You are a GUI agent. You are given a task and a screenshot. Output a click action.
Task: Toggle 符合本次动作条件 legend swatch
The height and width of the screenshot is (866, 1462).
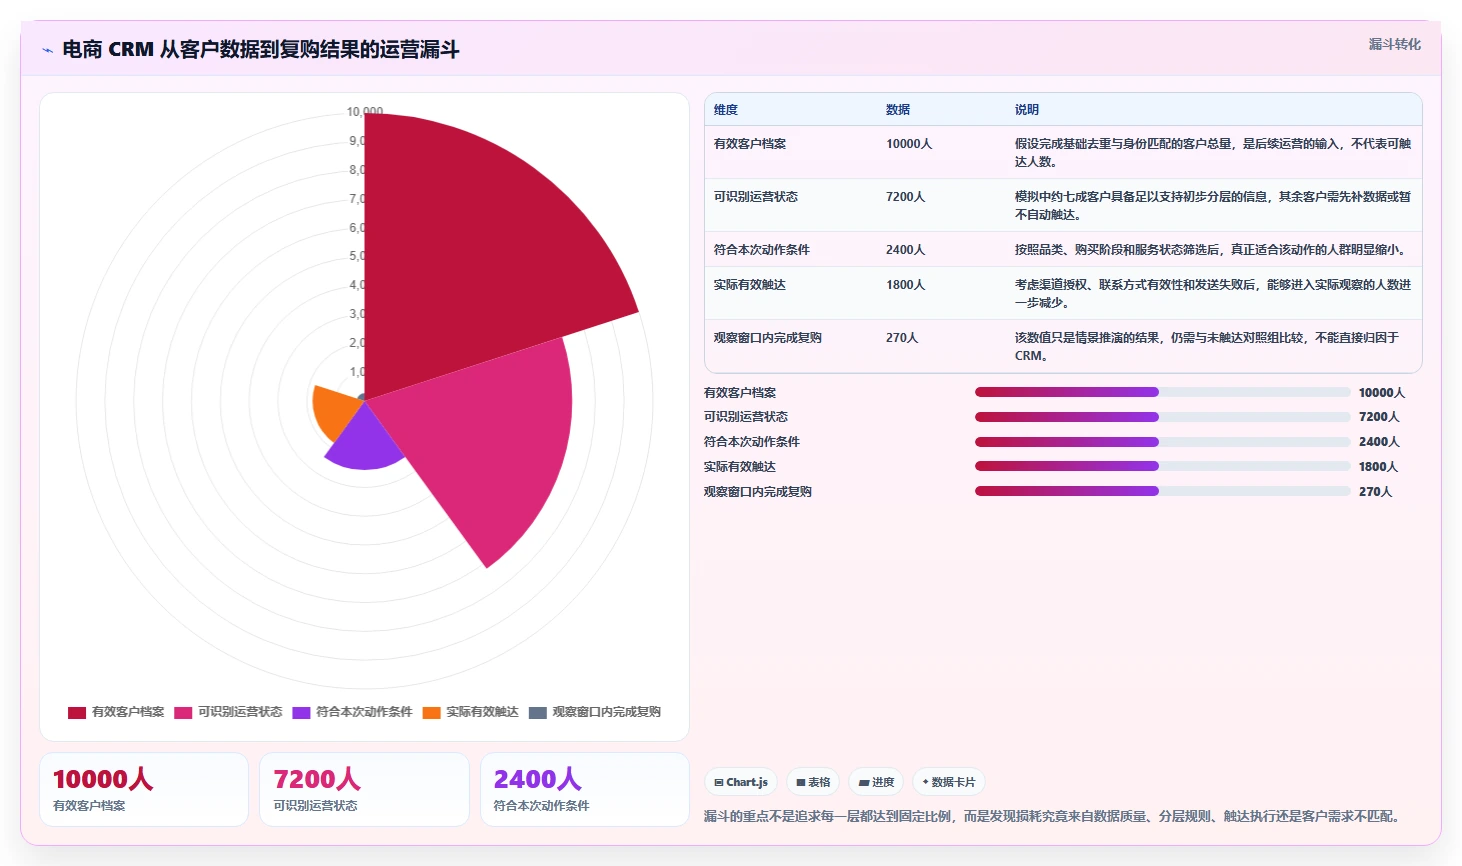pos(301,713)
